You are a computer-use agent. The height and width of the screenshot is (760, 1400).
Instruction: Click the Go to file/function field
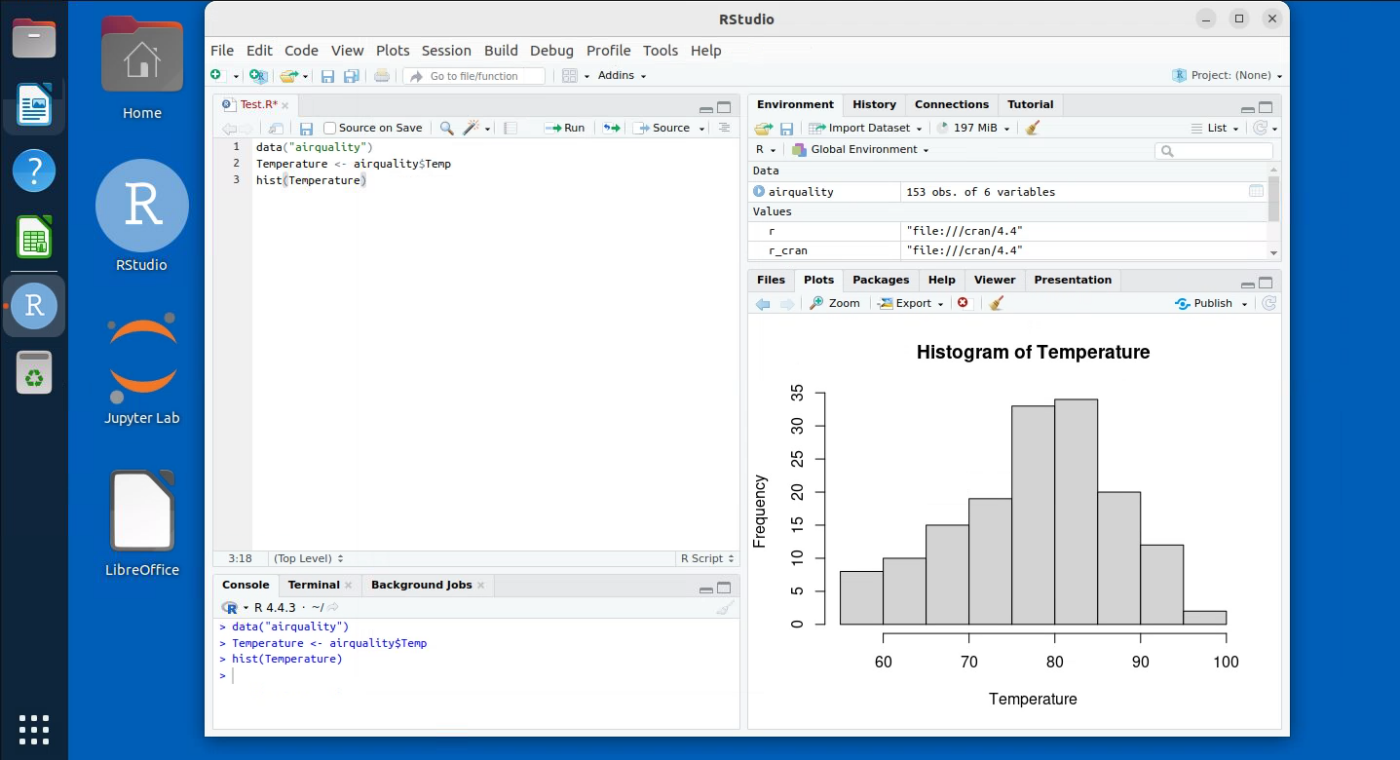(474, 76)
